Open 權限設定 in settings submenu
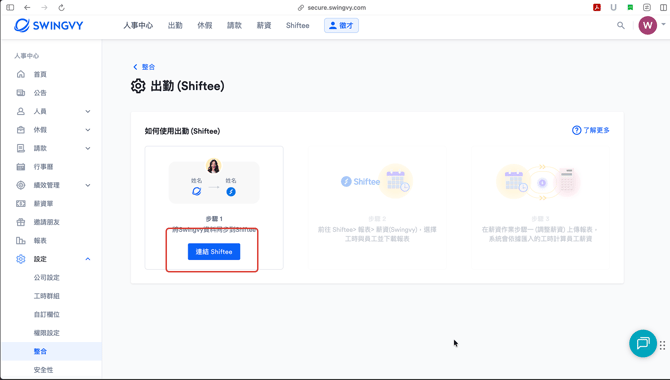This screenshot has width=670, height=380. click(47, 333)
